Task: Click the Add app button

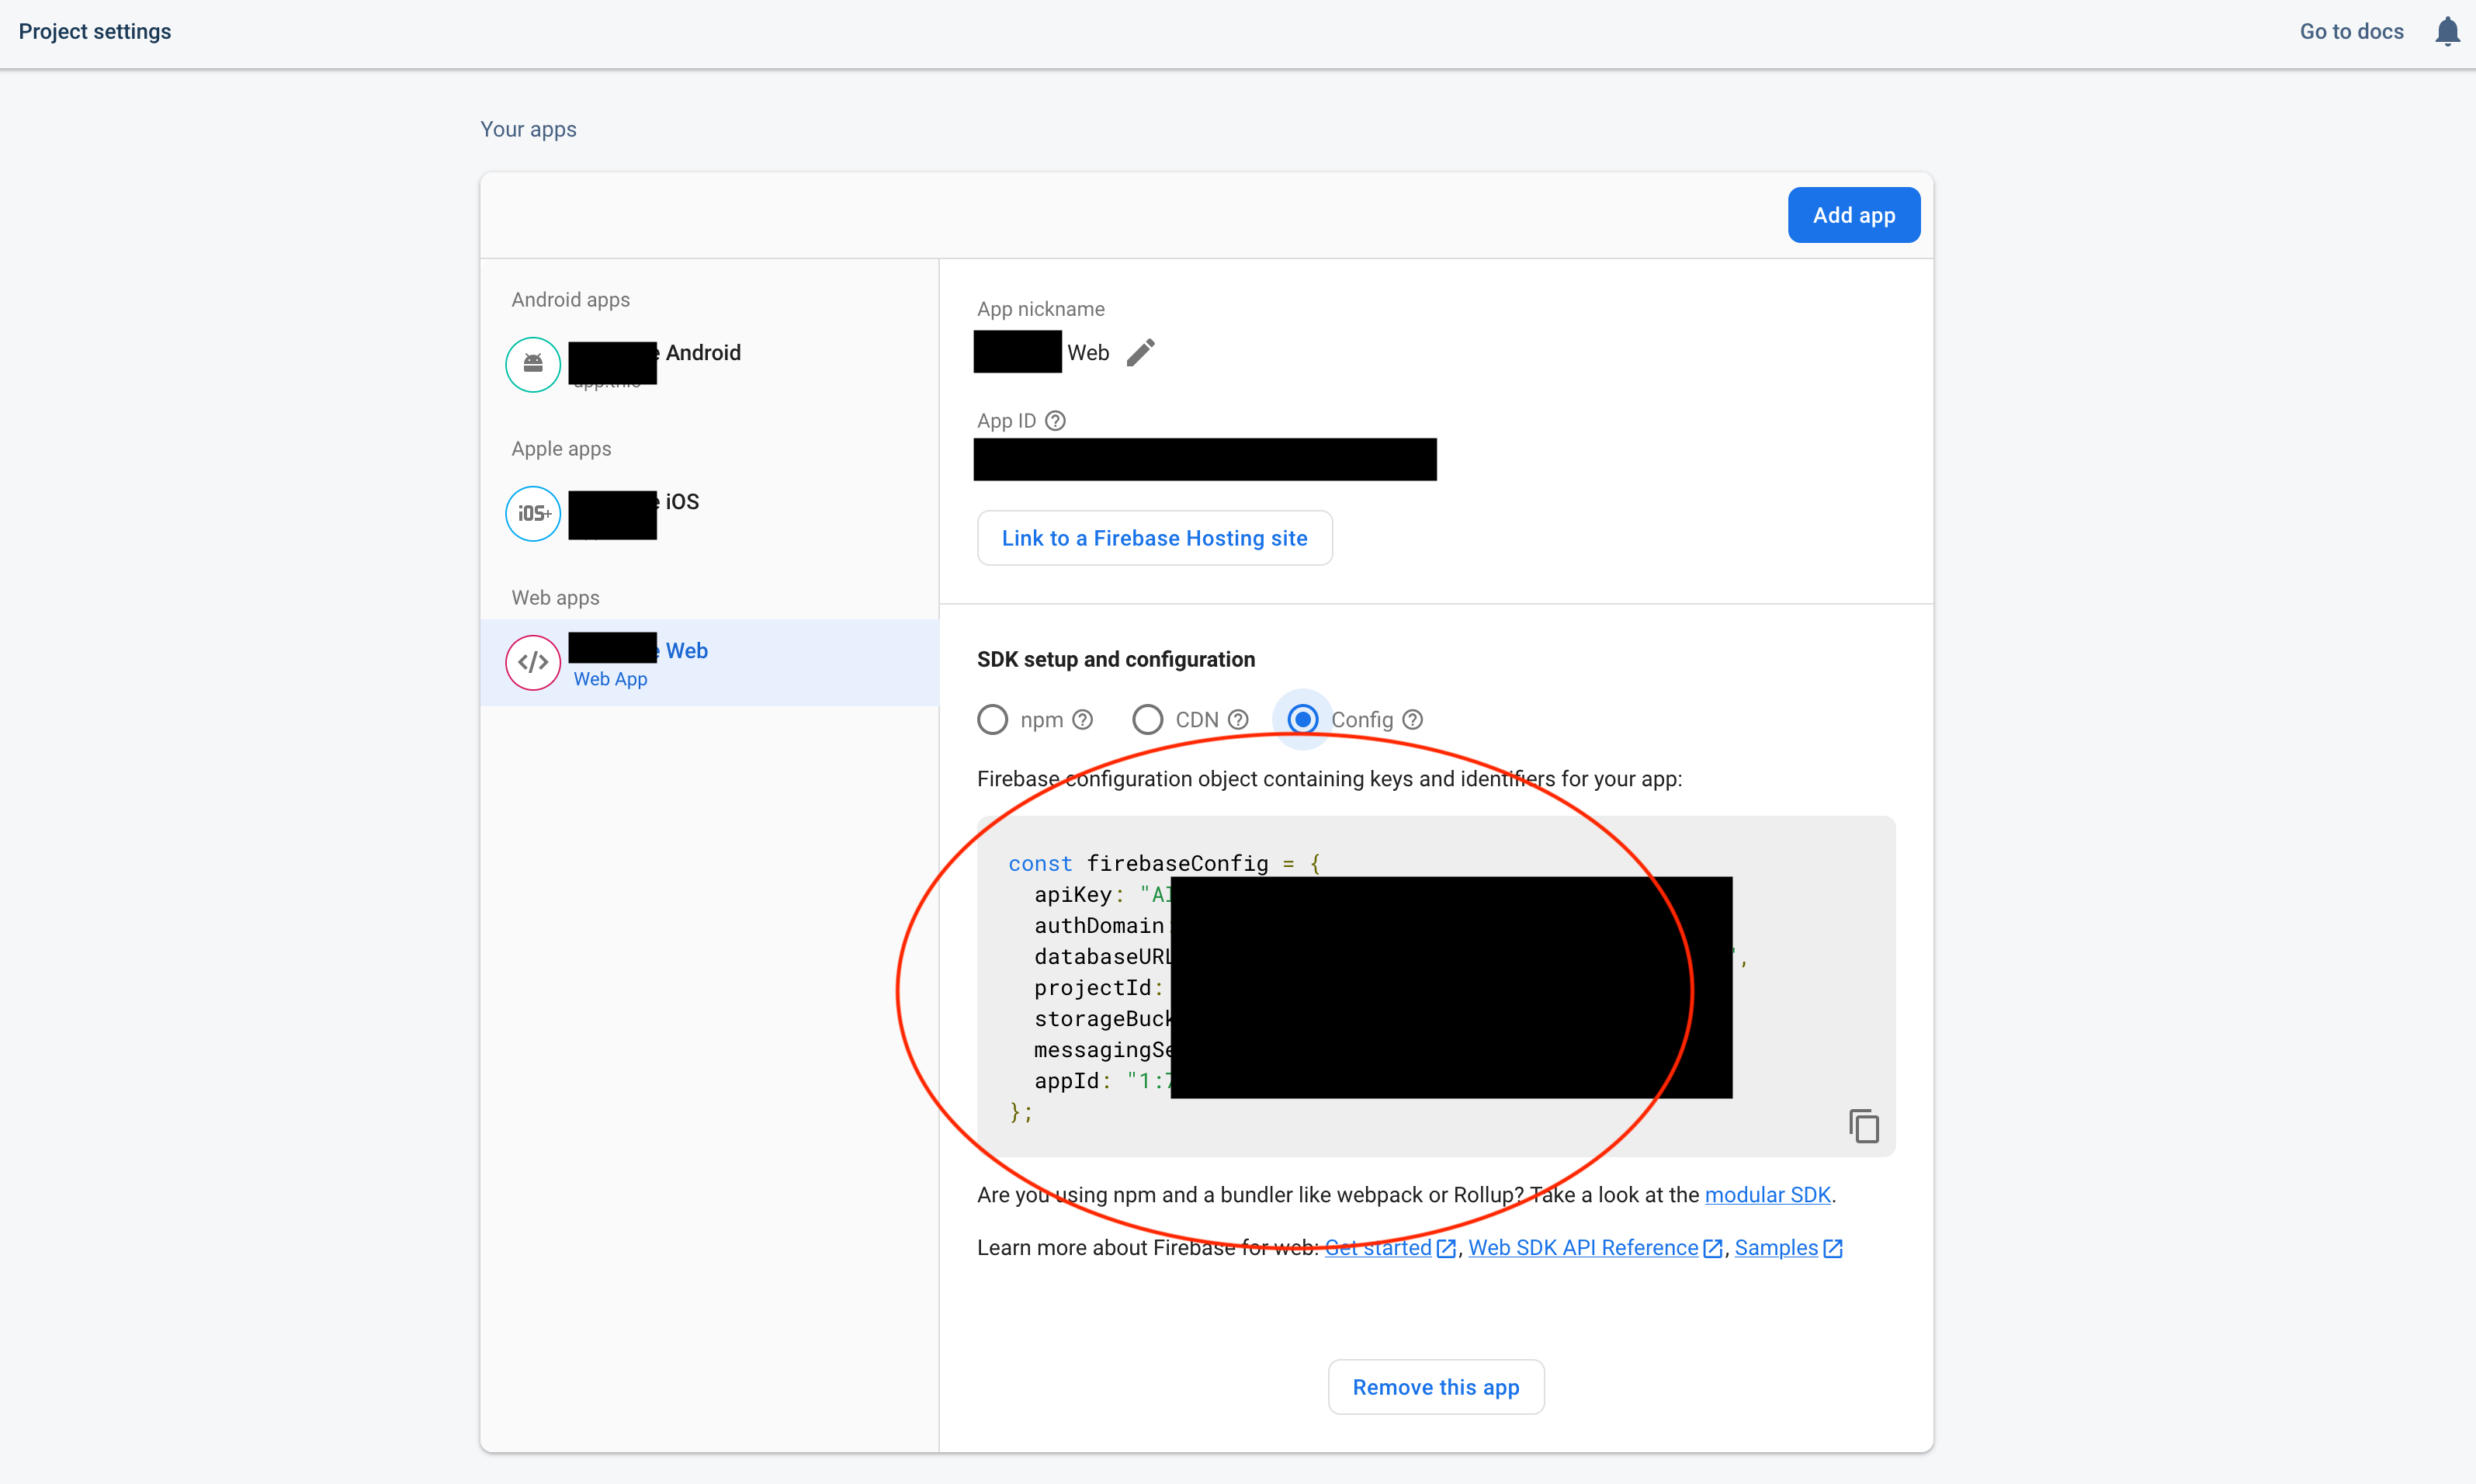Action: 1853,214
